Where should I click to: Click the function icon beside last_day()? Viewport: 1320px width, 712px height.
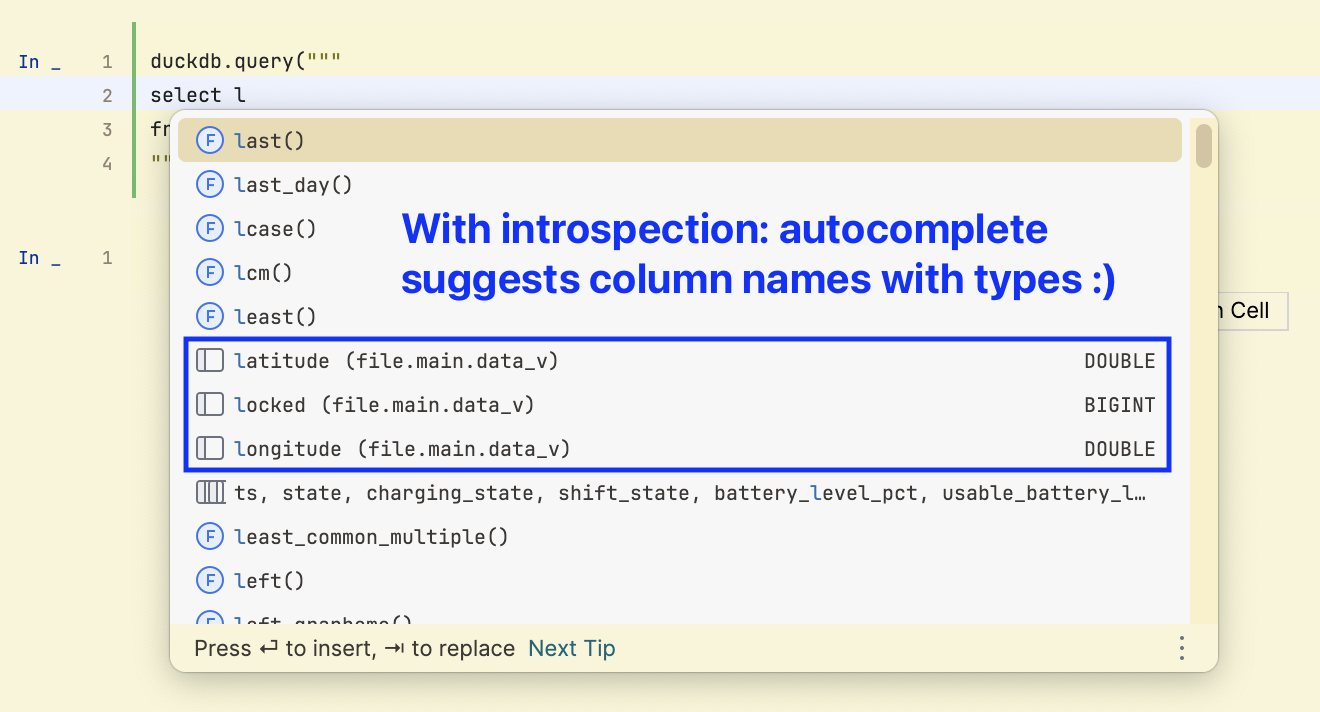[209, 185]
